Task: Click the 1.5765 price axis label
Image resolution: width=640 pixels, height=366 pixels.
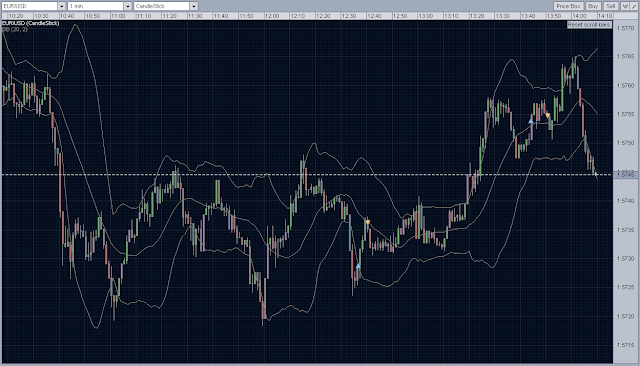Action: (625, 57)
